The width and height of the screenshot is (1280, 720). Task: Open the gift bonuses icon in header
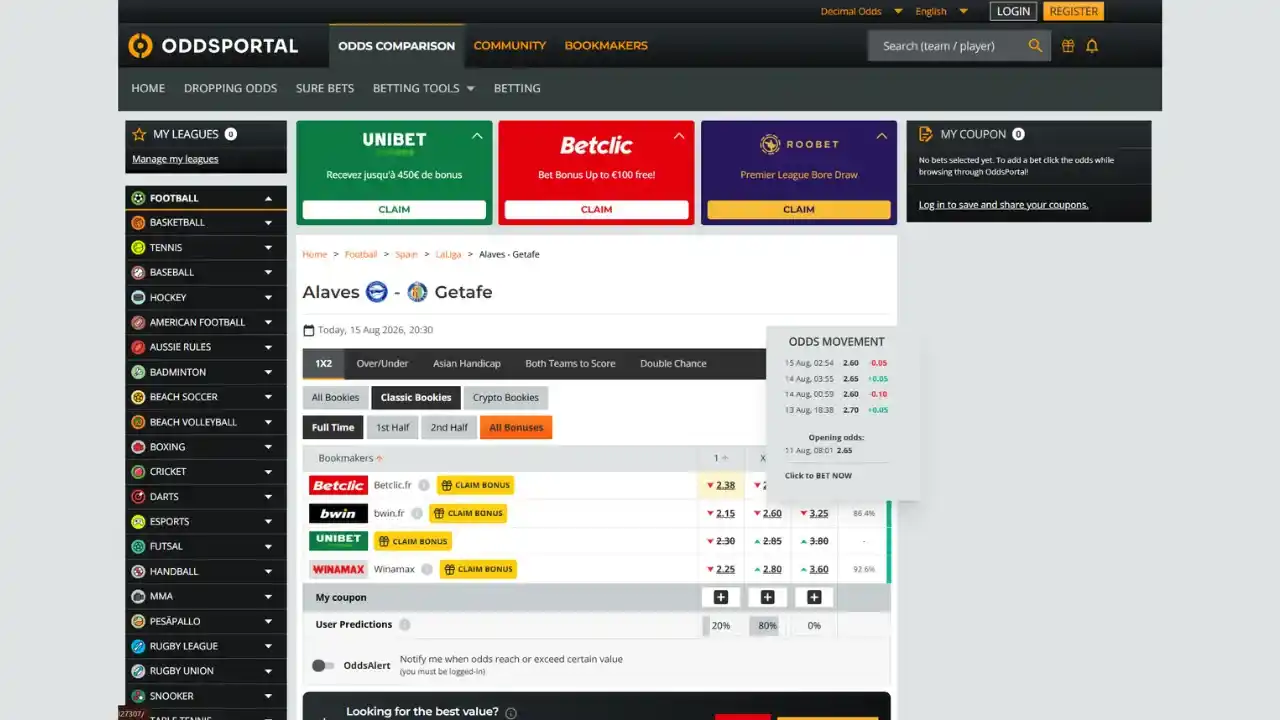[1068, 46]
